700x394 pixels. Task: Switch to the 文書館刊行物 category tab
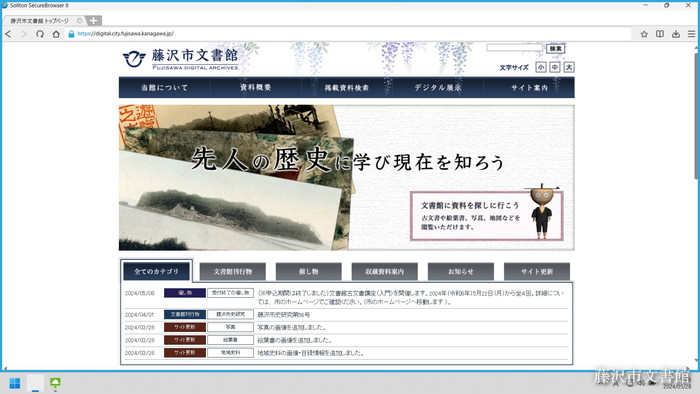coord(233,271)
